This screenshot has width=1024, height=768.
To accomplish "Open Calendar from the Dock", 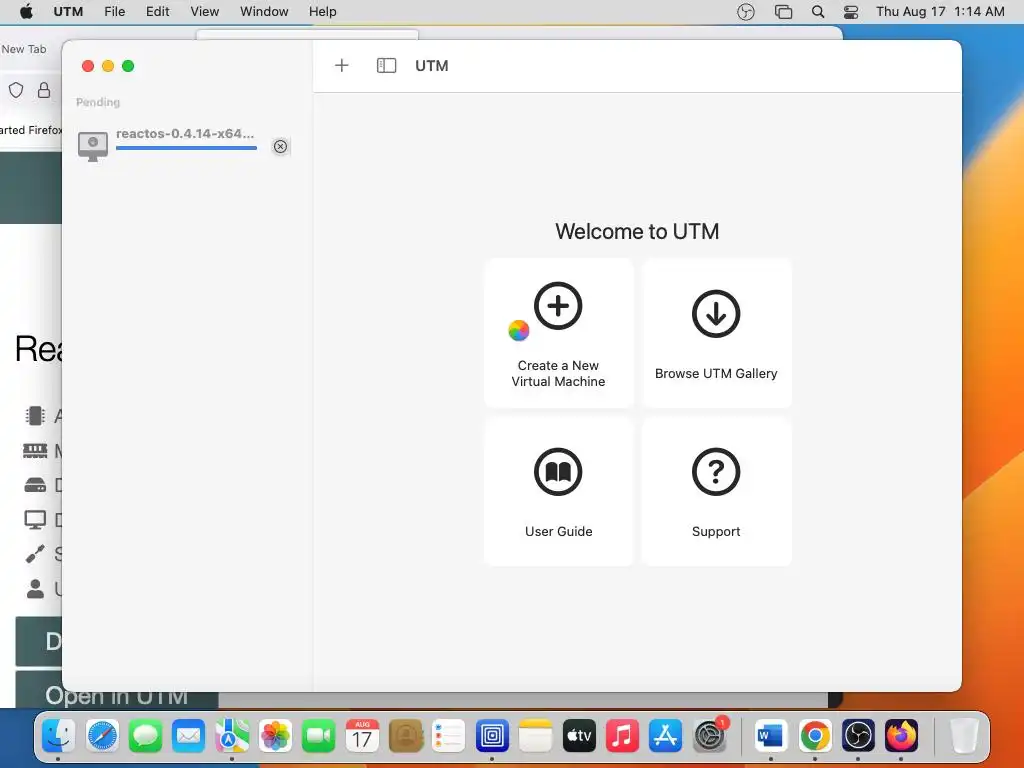I will tap(362, 736).
